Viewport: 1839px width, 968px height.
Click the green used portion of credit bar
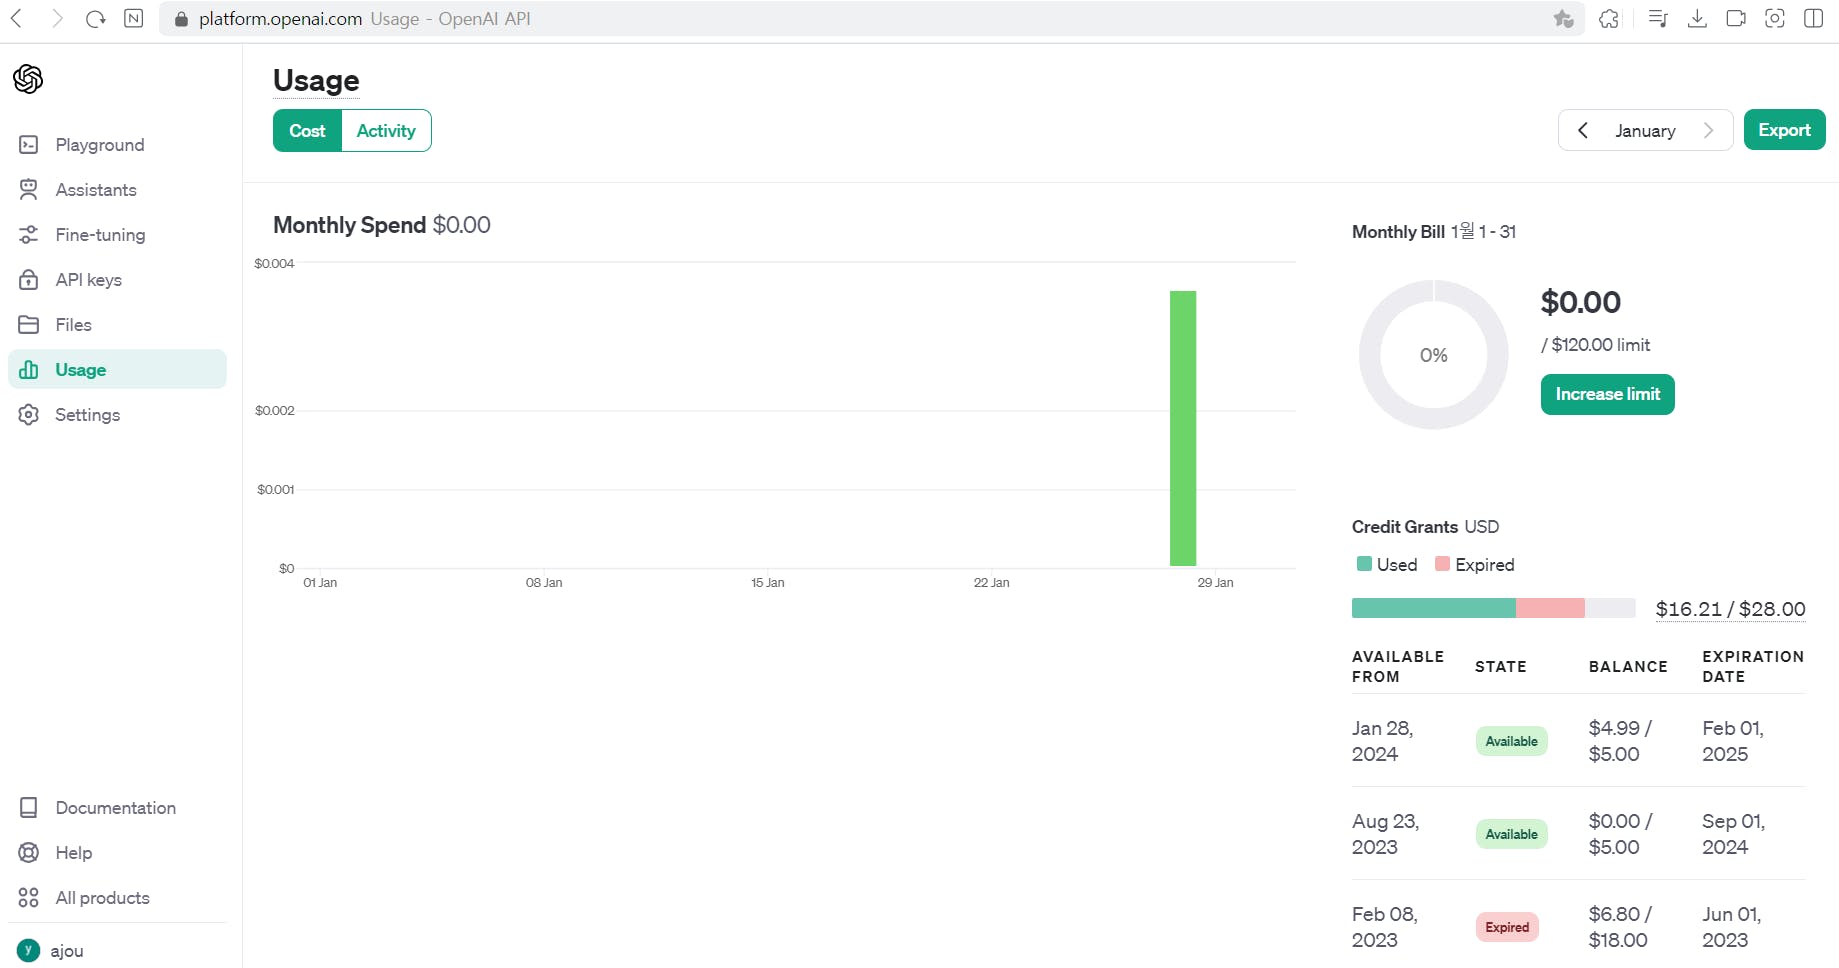pos(1434,608)
